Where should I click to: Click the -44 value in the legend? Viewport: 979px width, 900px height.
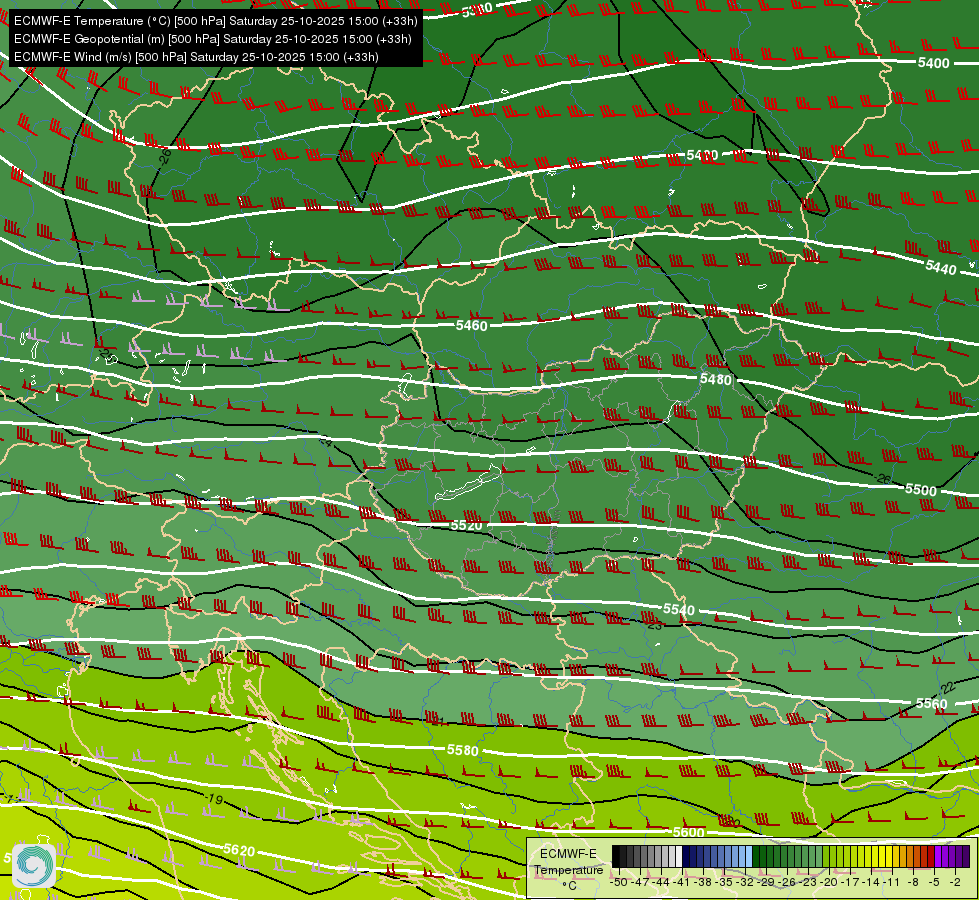pos(661,882)
